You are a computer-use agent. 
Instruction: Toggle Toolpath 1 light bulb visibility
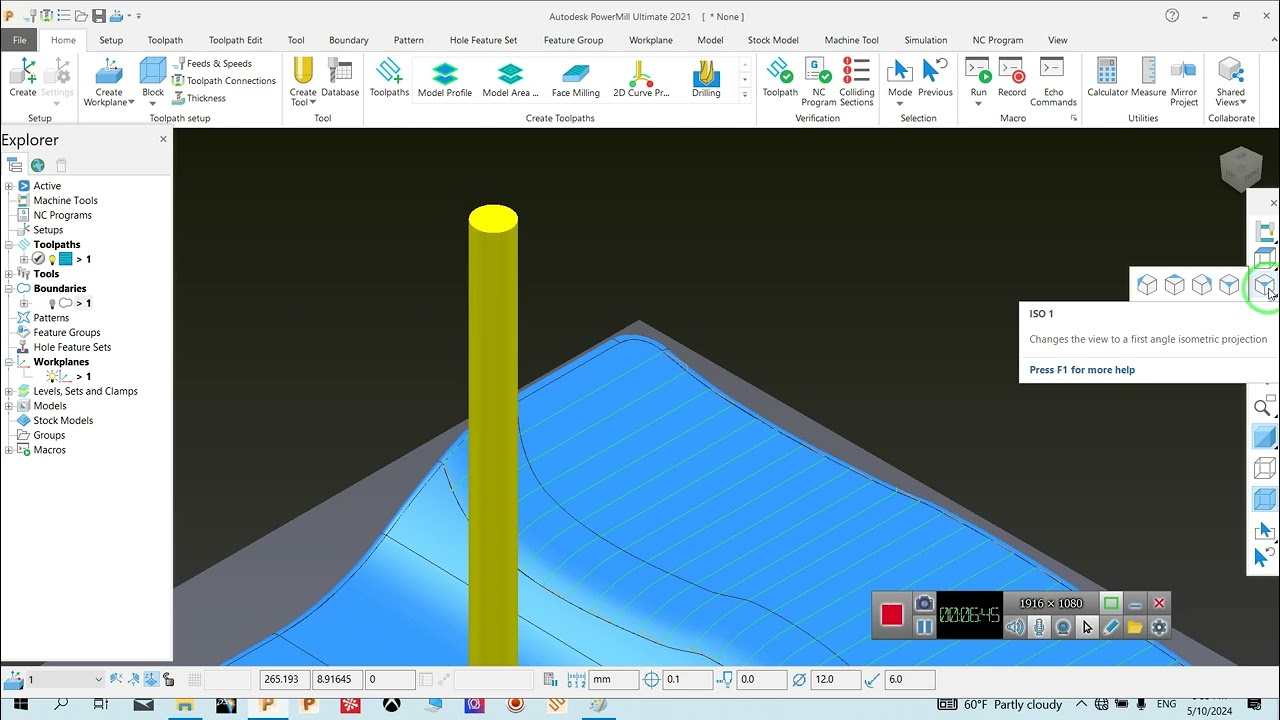click(51, 259)
